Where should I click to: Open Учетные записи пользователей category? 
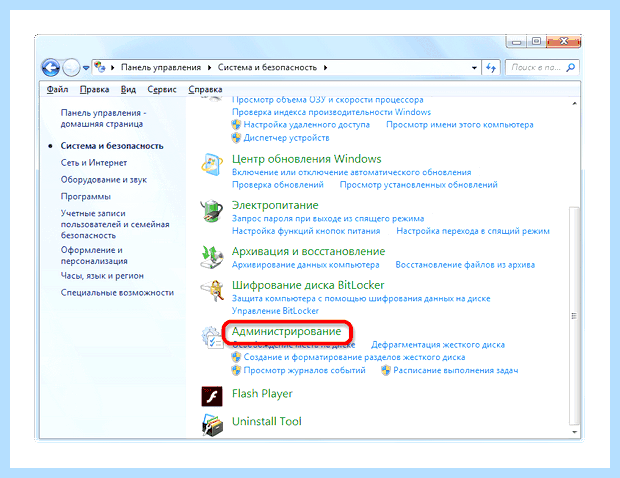click(115, 224)
